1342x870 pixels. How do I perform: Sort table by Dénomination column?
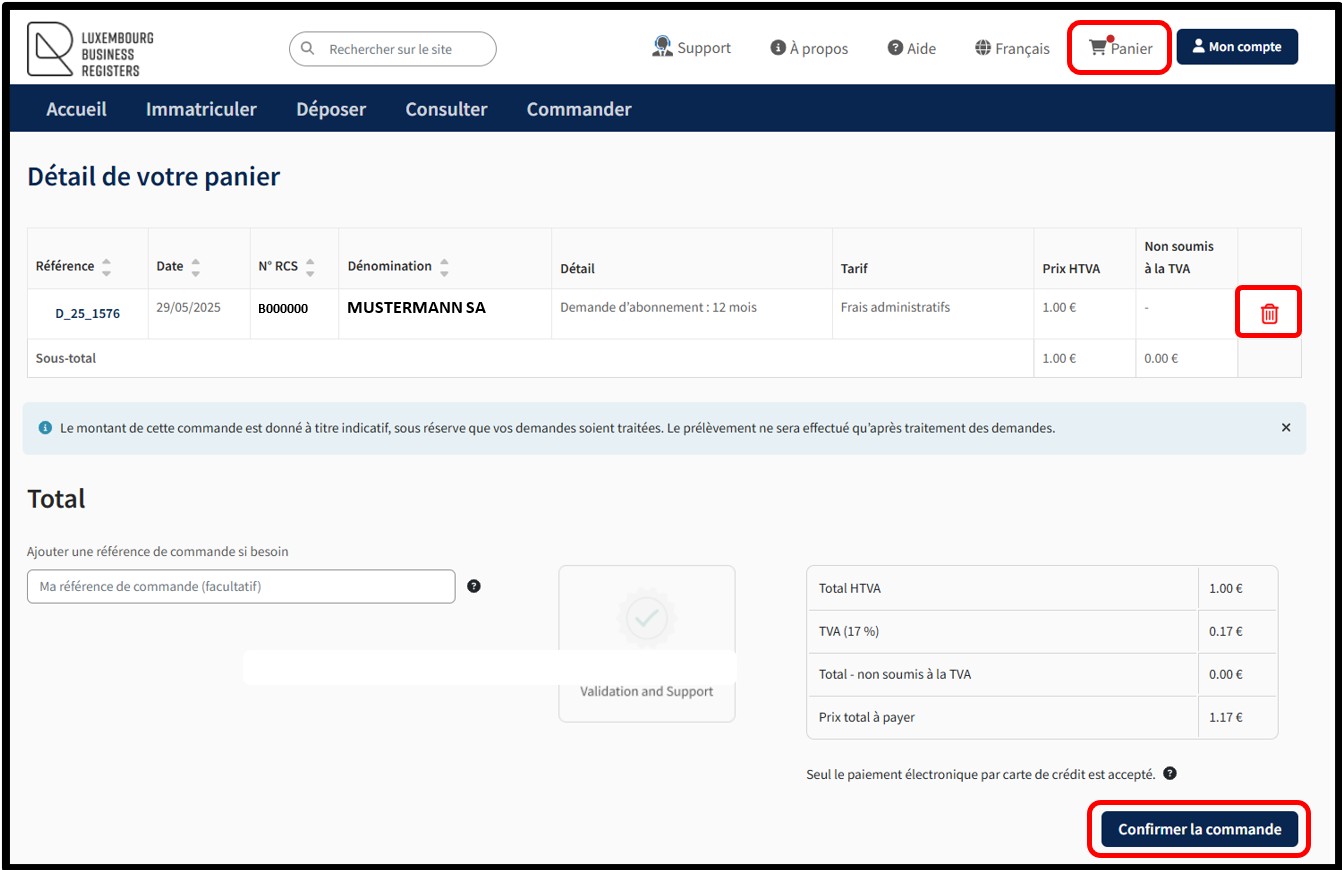[444, 267]
